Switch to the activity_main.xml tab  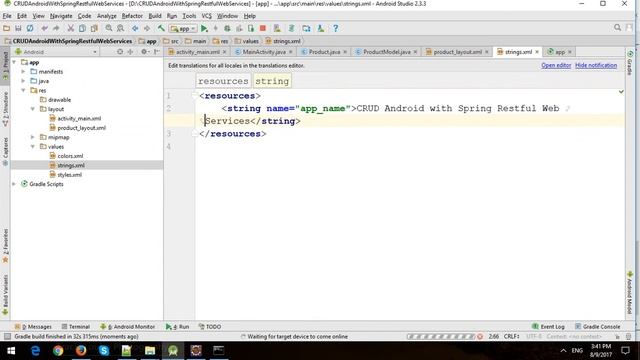click(197, 52)
